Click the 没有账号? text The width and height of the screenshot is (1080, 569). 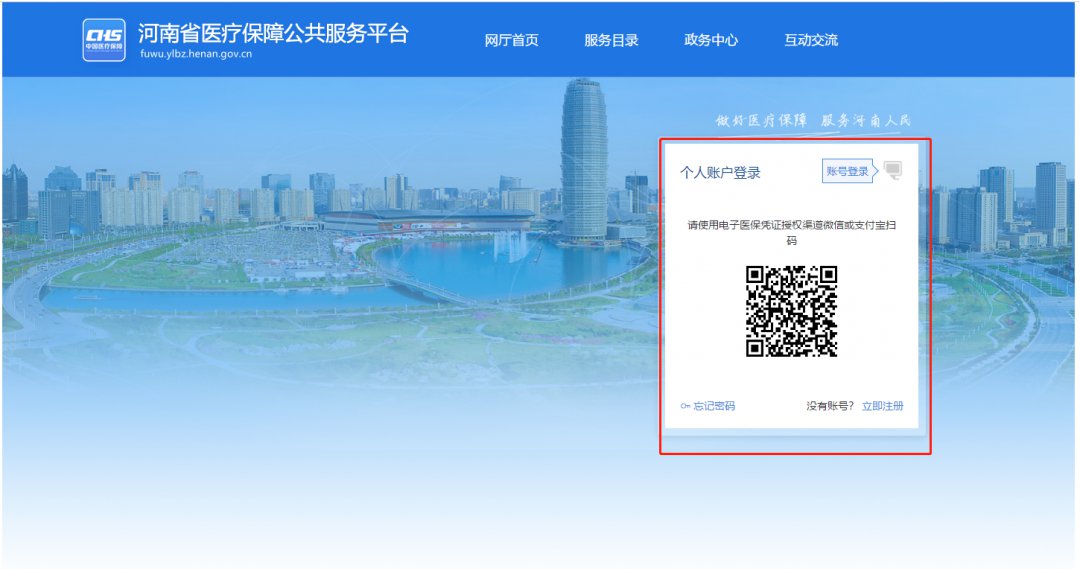tap(830, 406)
